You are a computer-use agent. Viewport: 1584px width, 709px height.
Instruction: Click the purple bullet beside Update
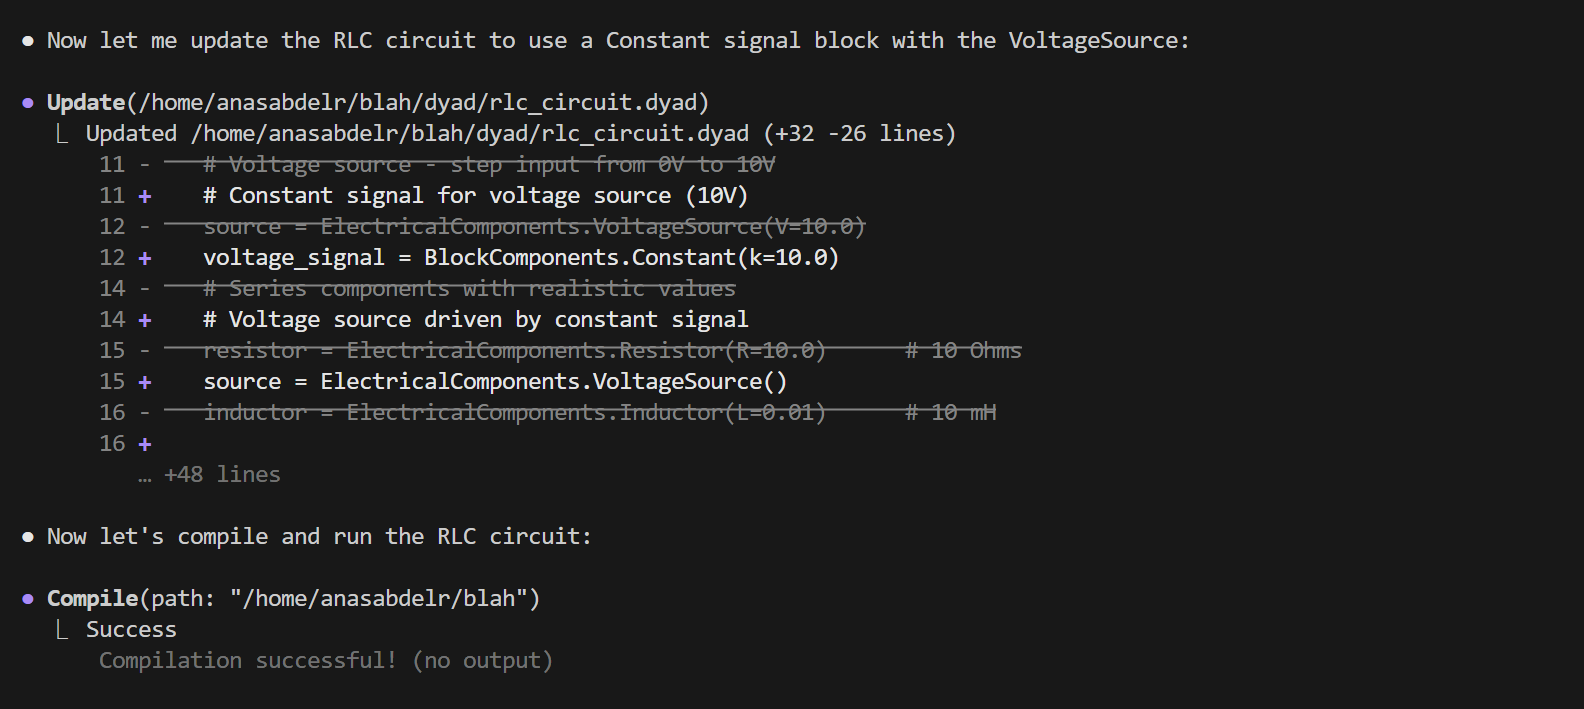pos(28,103)
